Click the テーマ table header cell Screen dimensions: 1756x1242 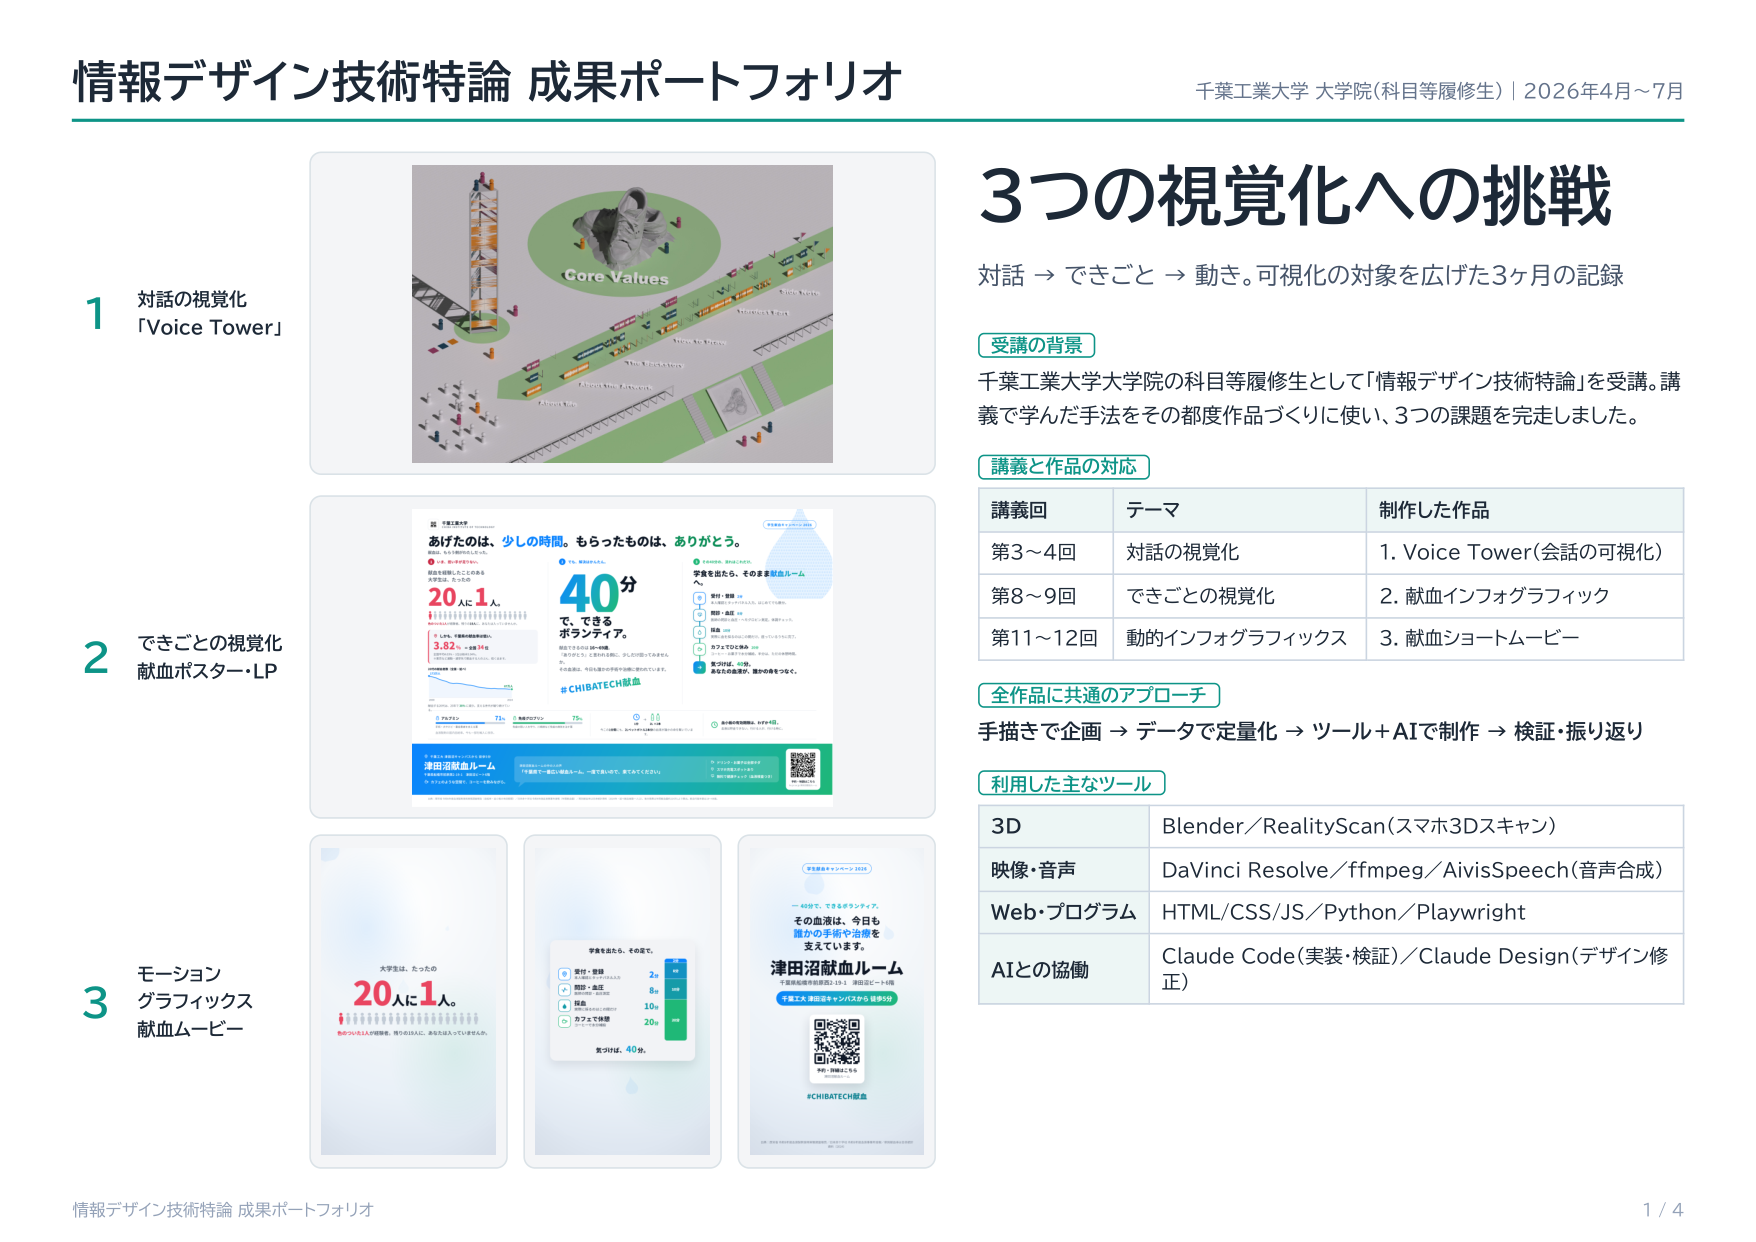coord(1240,510)
